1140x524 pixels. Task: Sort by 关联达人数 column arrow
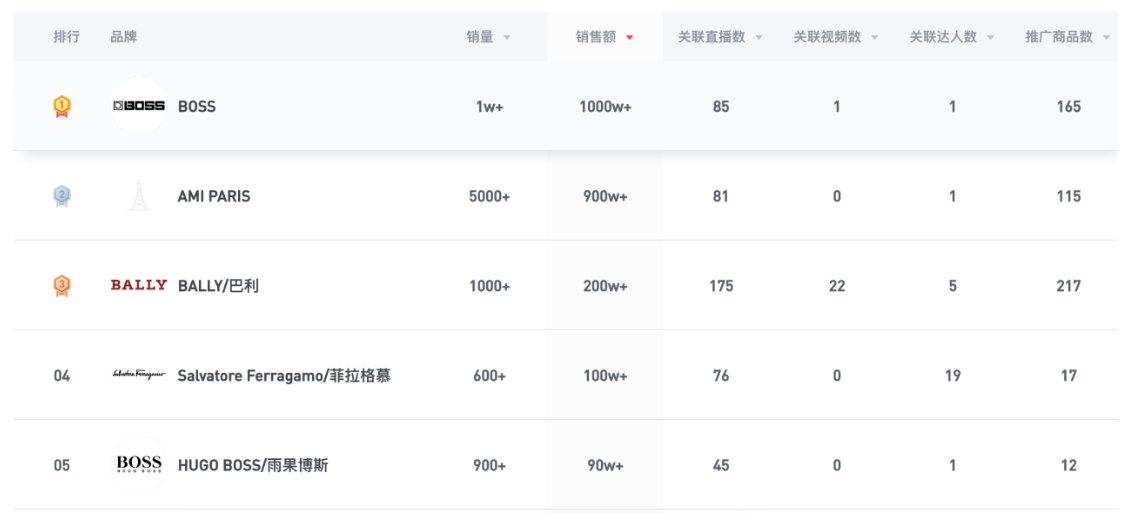[990, 38]
